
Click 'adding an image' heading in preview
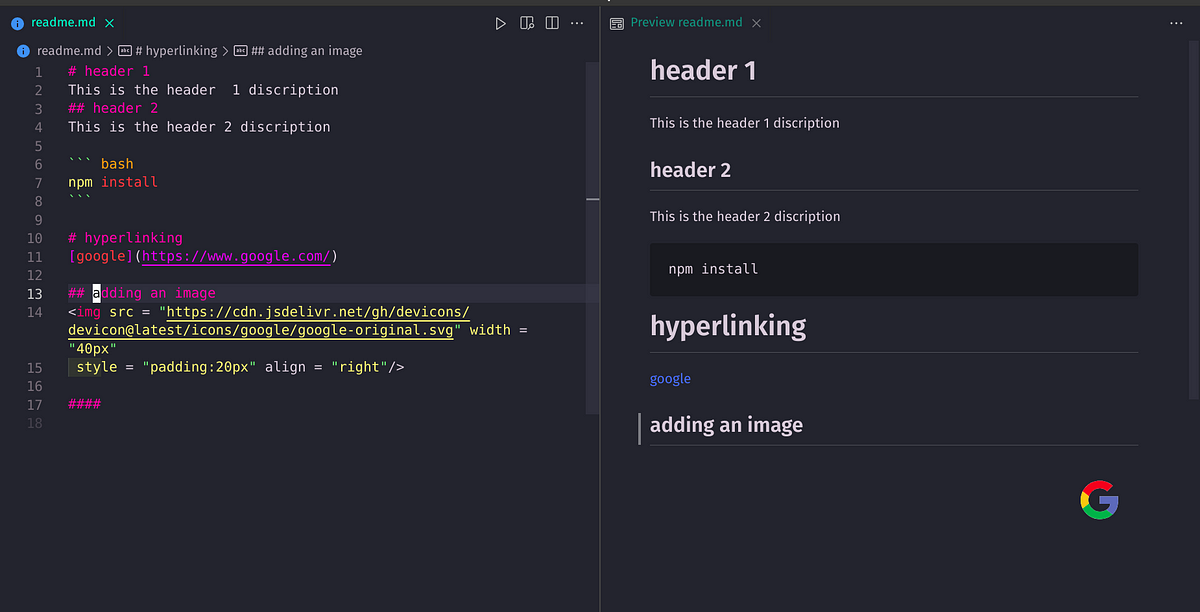726,425
